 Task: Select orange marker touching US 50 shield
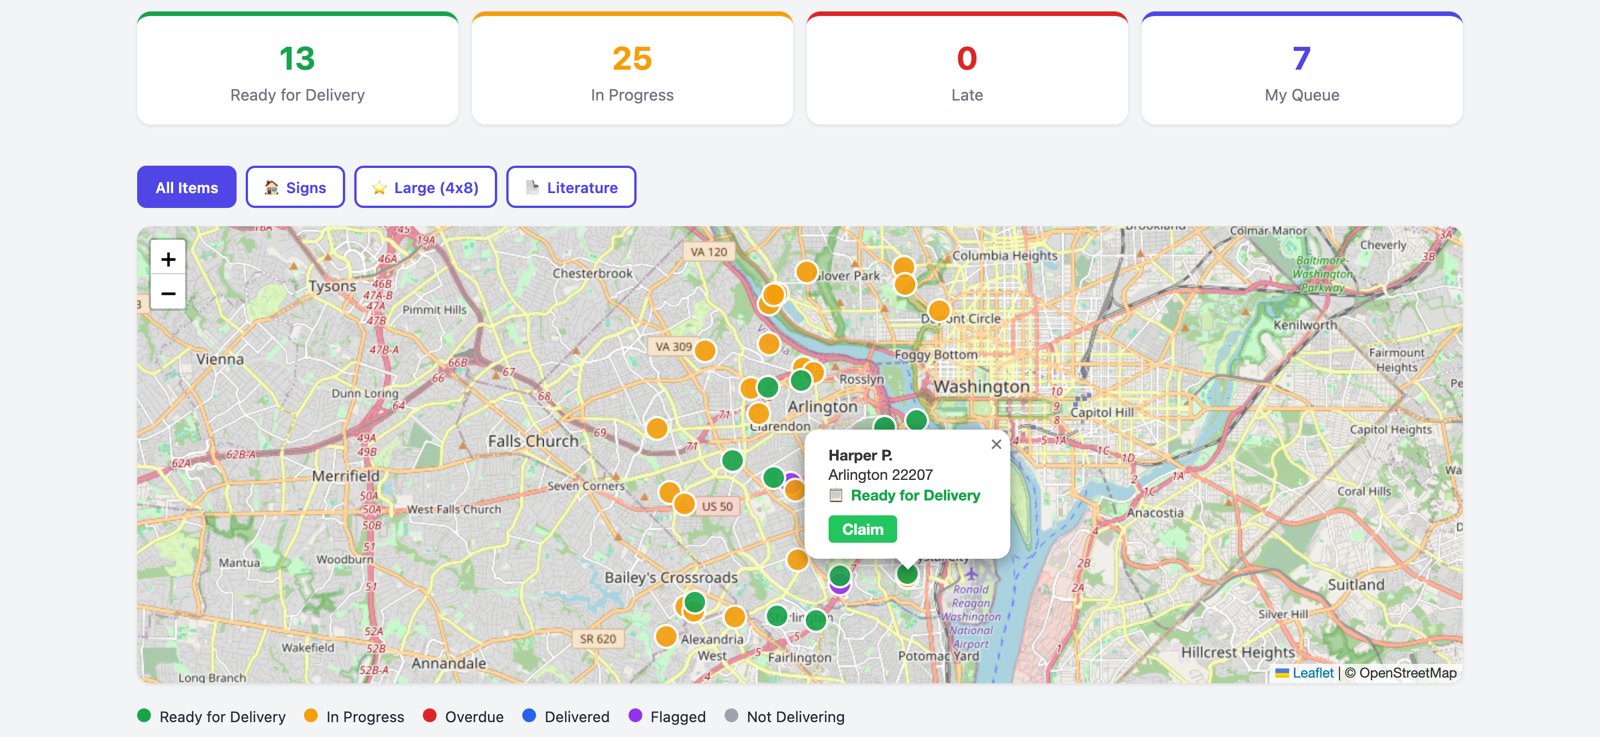[x=685, y=503]
